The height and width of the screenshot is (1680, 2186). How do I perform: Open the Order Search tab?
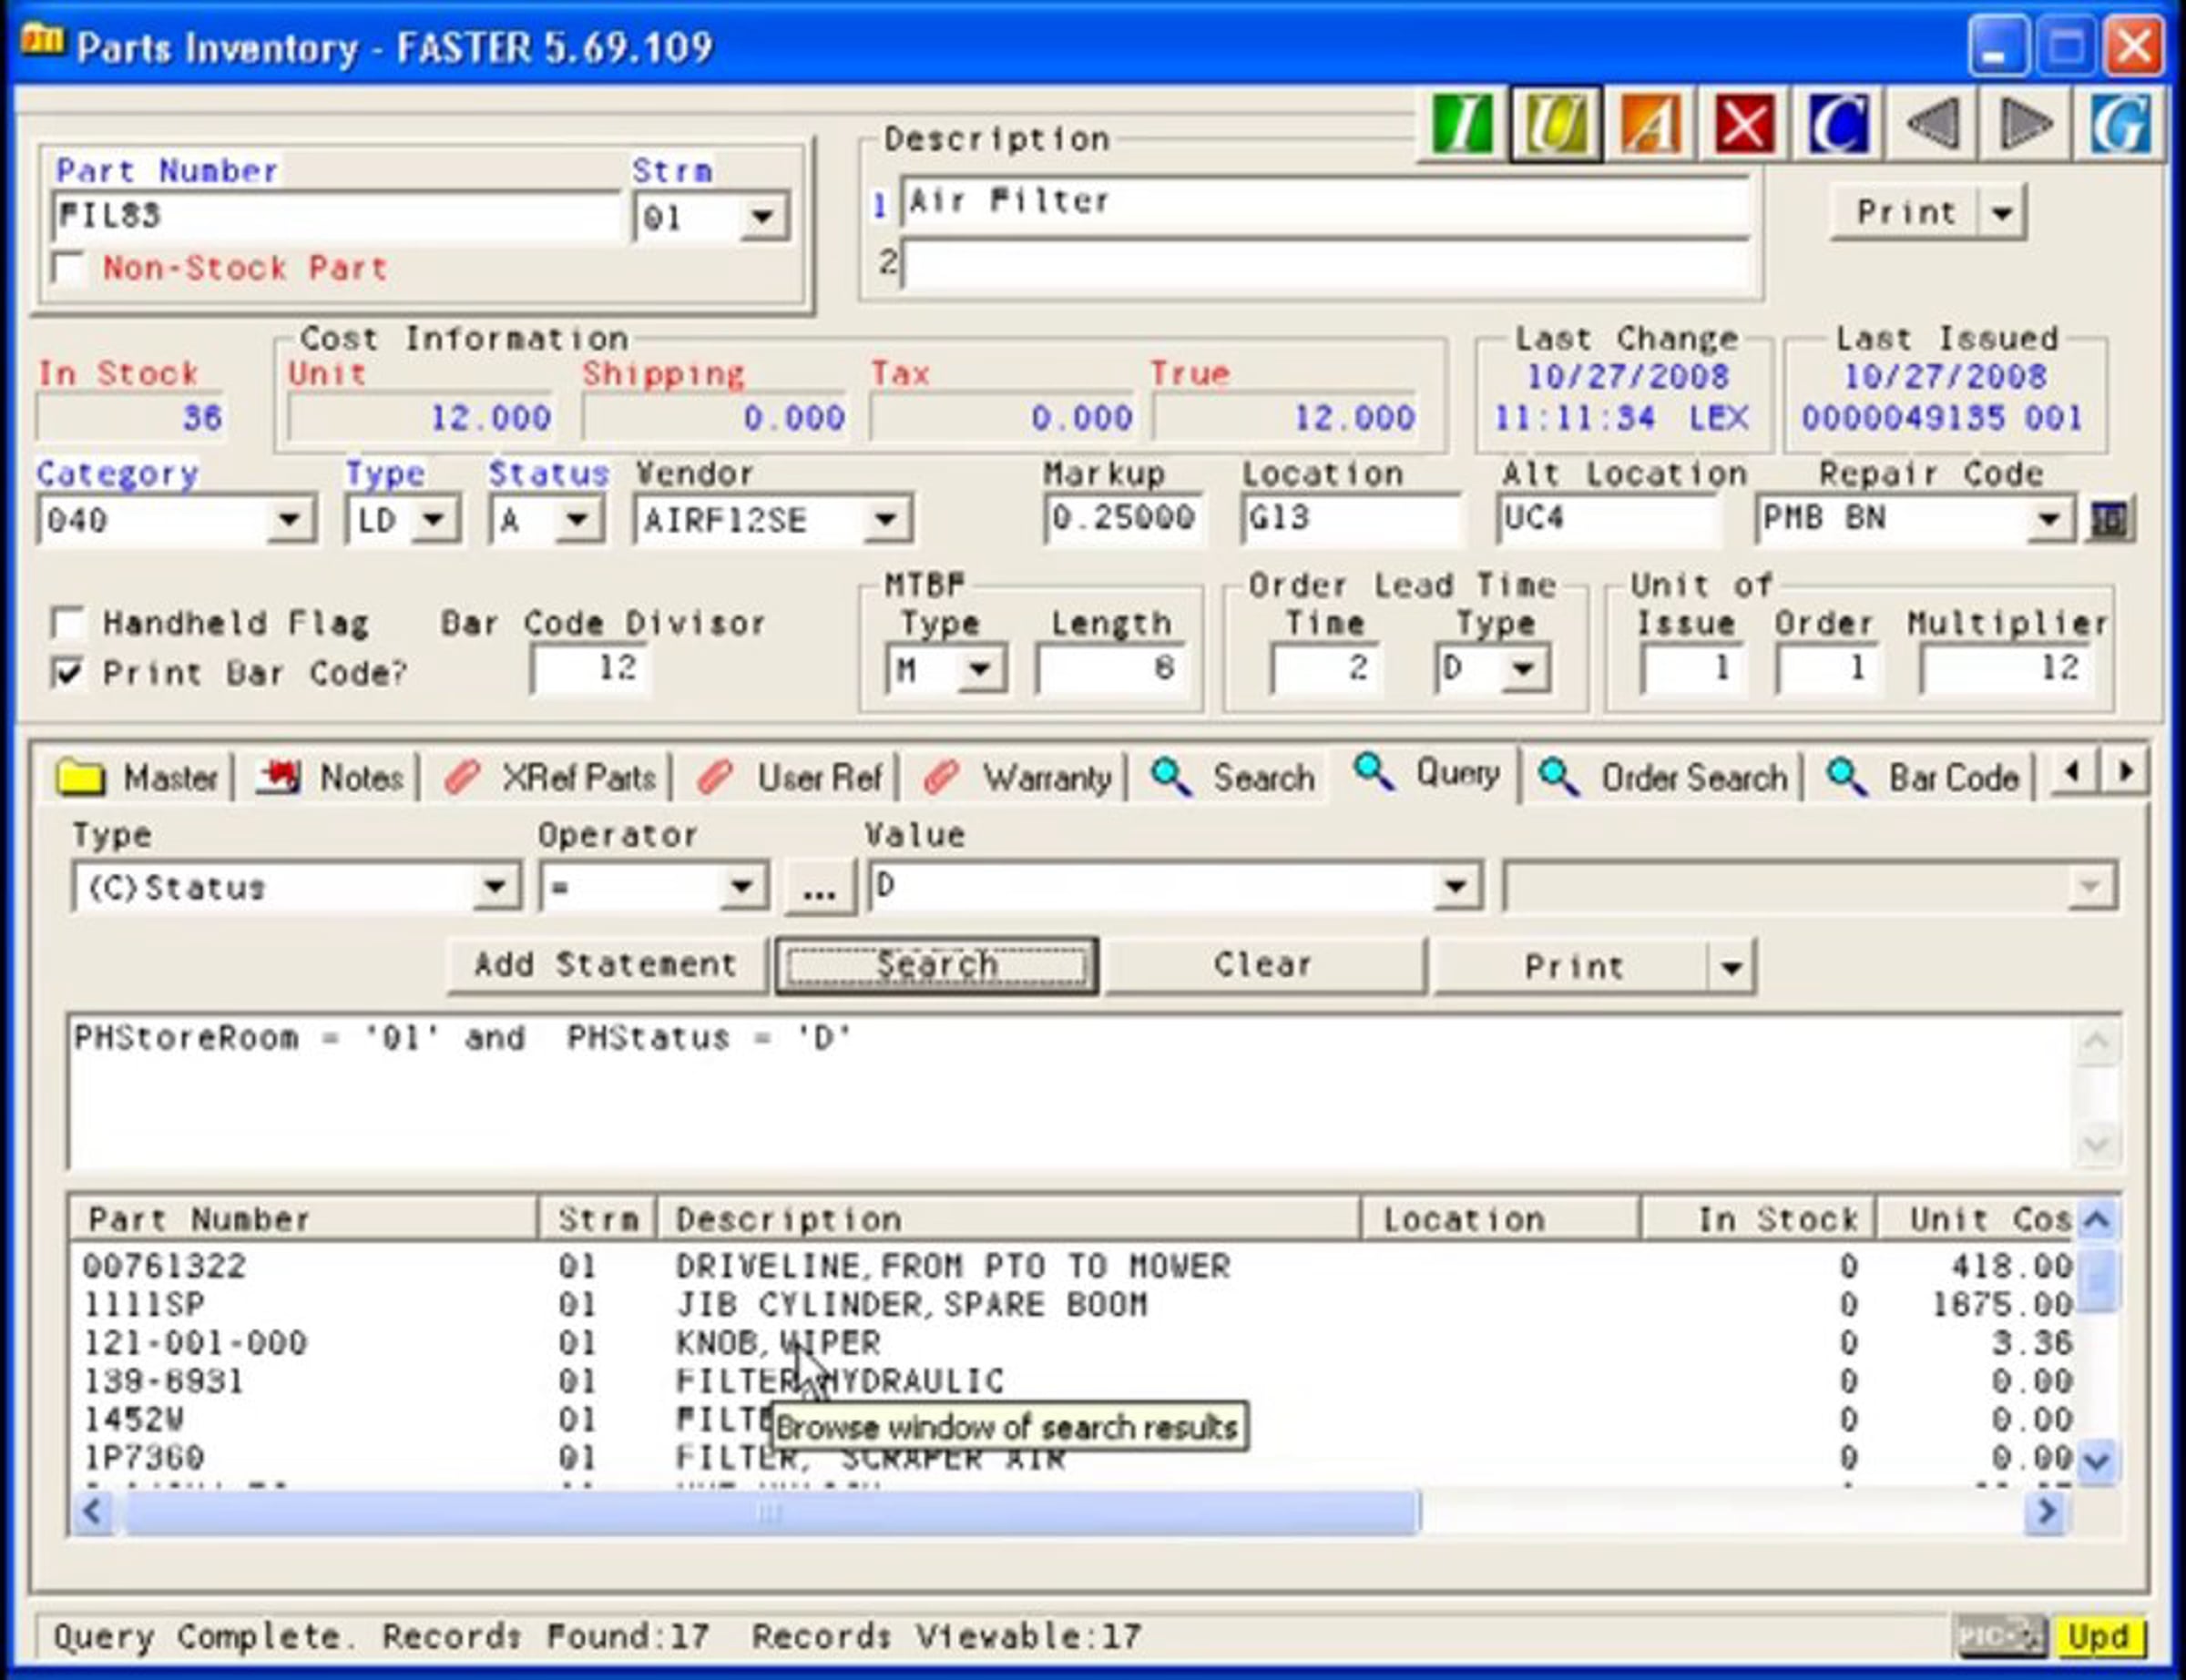click(1663, 777)
